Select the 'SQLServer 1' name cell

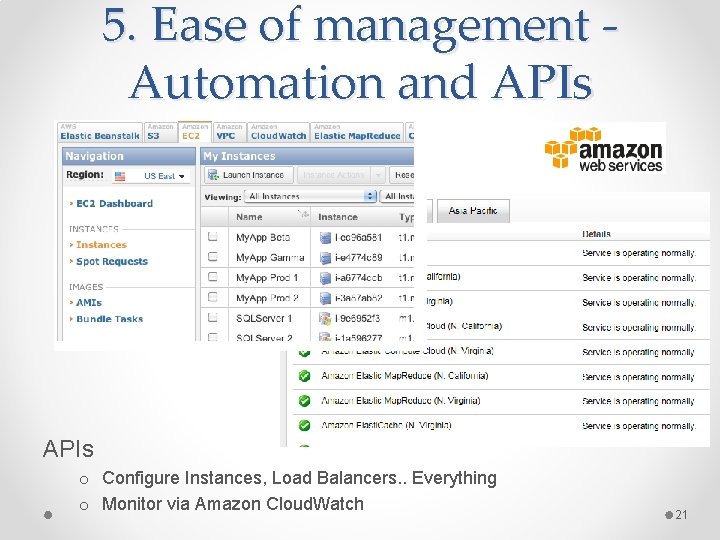264,318
